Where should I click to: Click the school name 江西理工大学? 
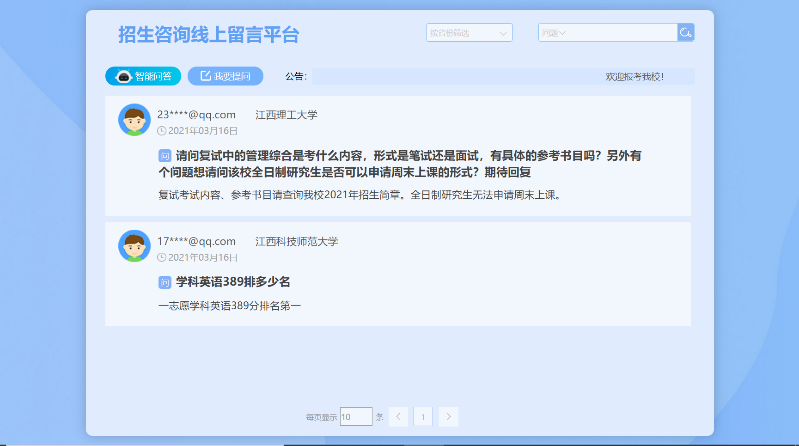(x=286, y=115)
